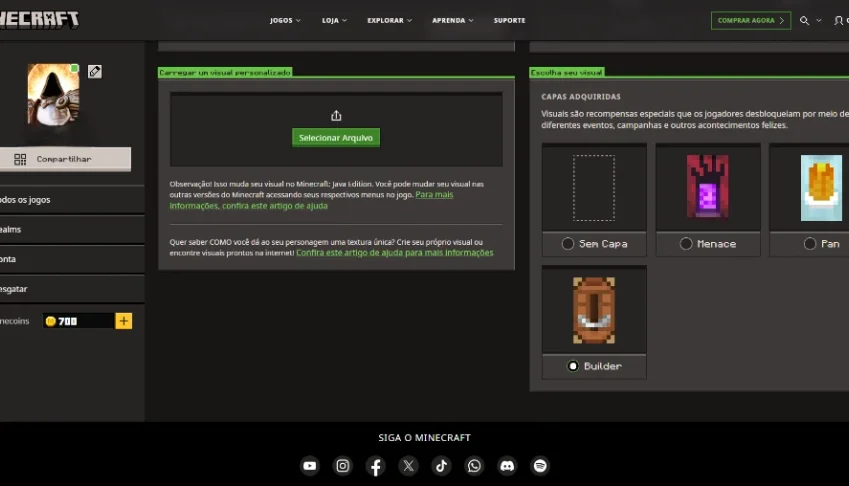Select the Pan cape radio button
The height and width of the screenshot is (486, 849).
809,244
